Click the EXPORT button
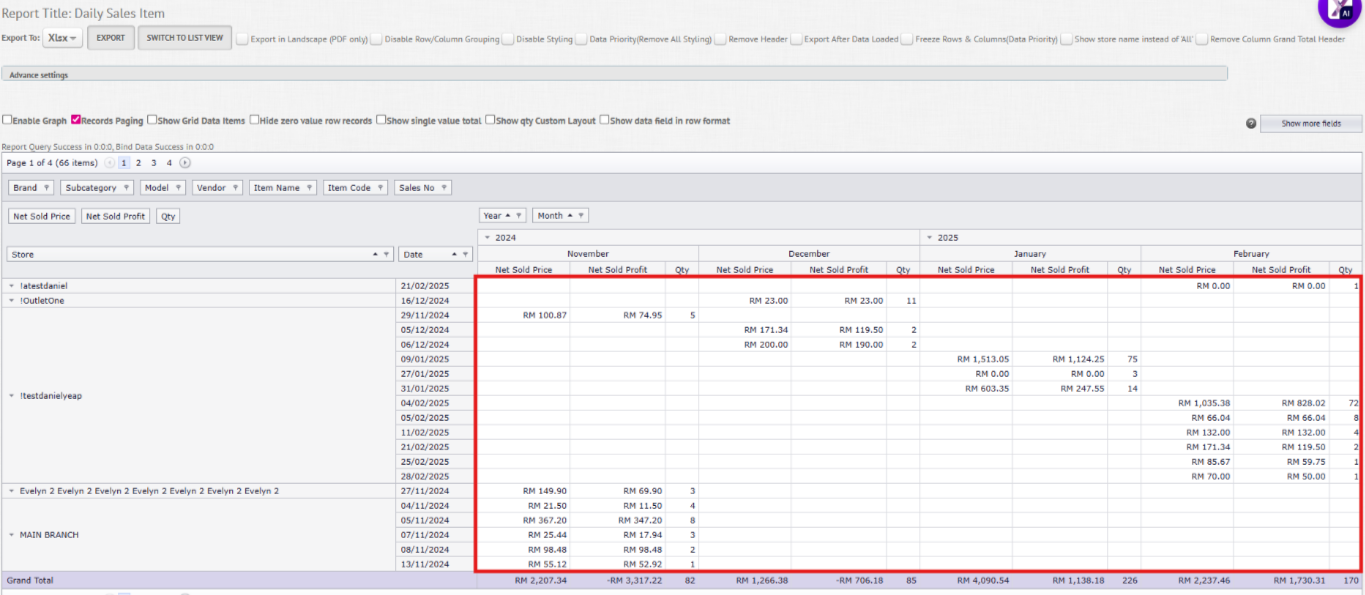This screenshot has width=1365, height=595. (110, 38)
